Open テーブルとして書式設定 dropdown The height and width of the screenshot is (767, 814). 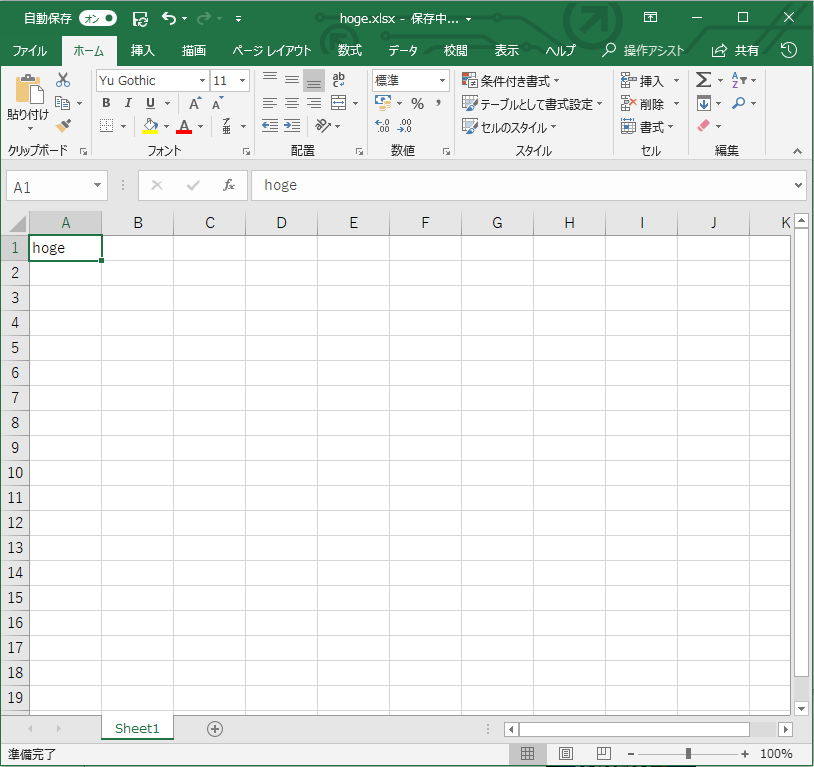[532, 104]
